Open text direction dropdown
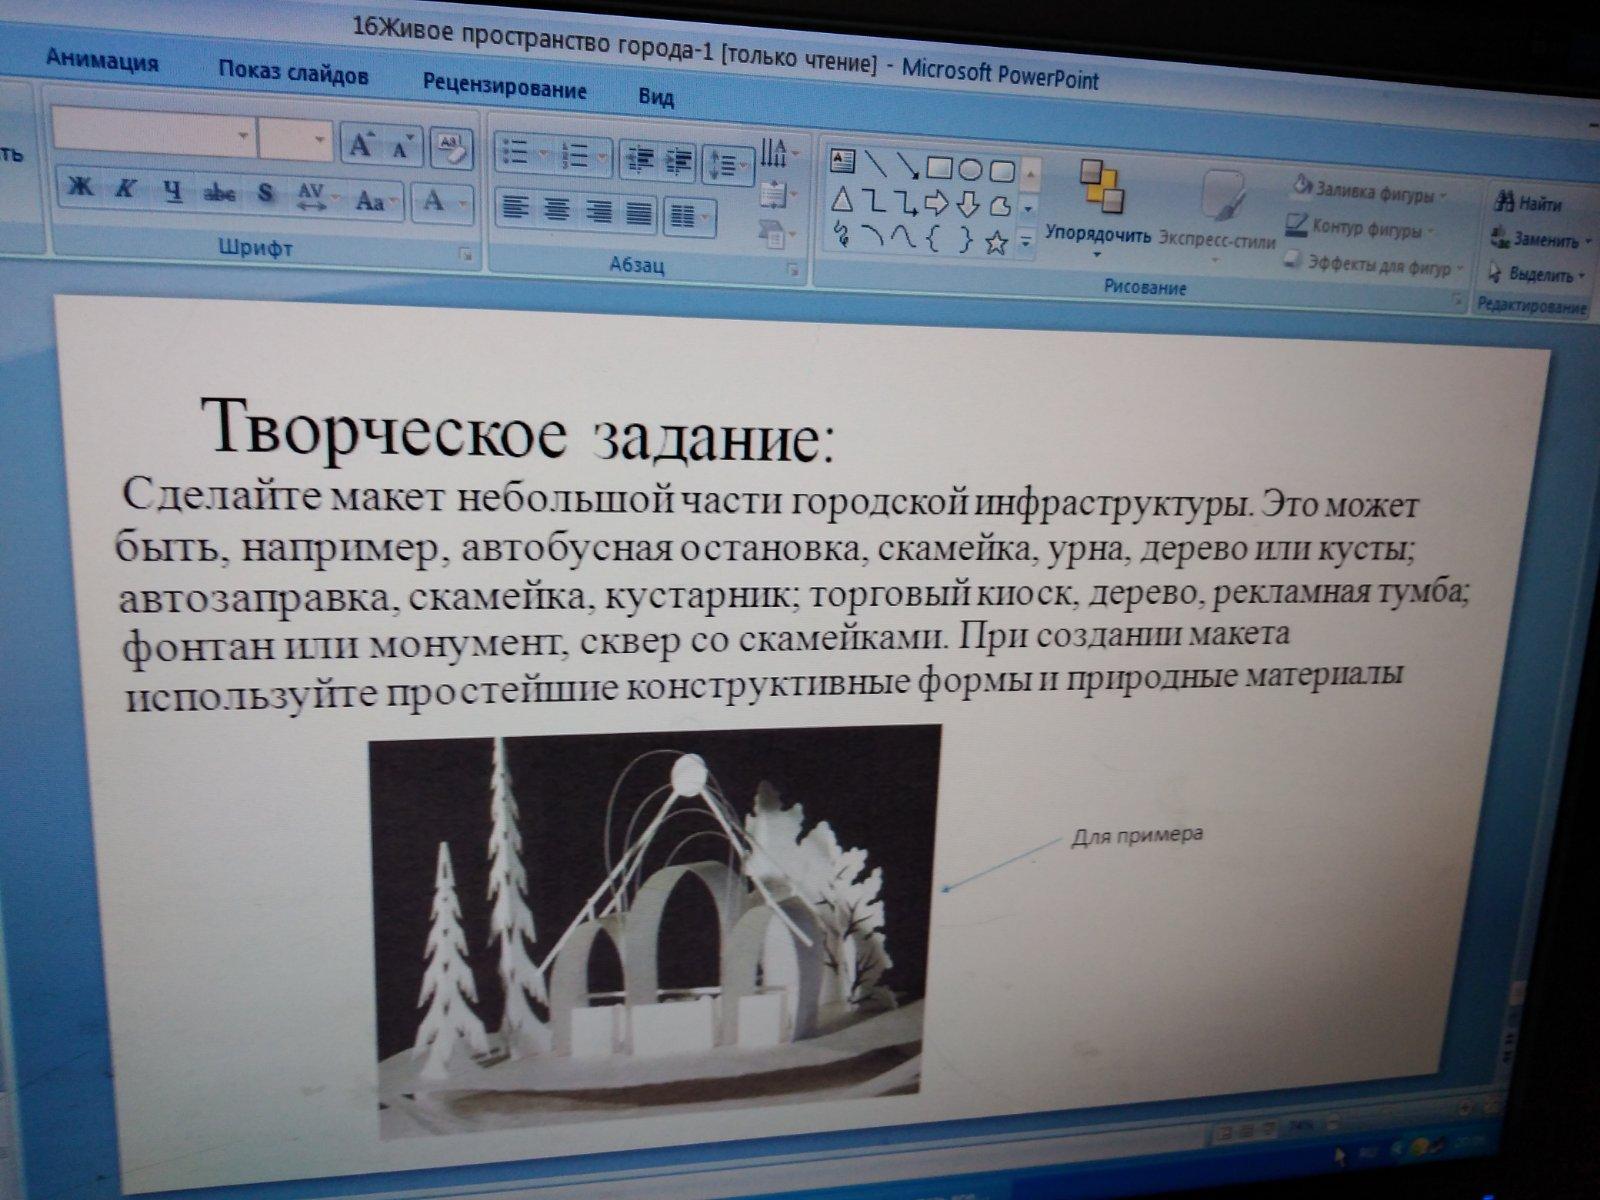Viewport: 1600px width, 1200px height. tap(780, 153)
